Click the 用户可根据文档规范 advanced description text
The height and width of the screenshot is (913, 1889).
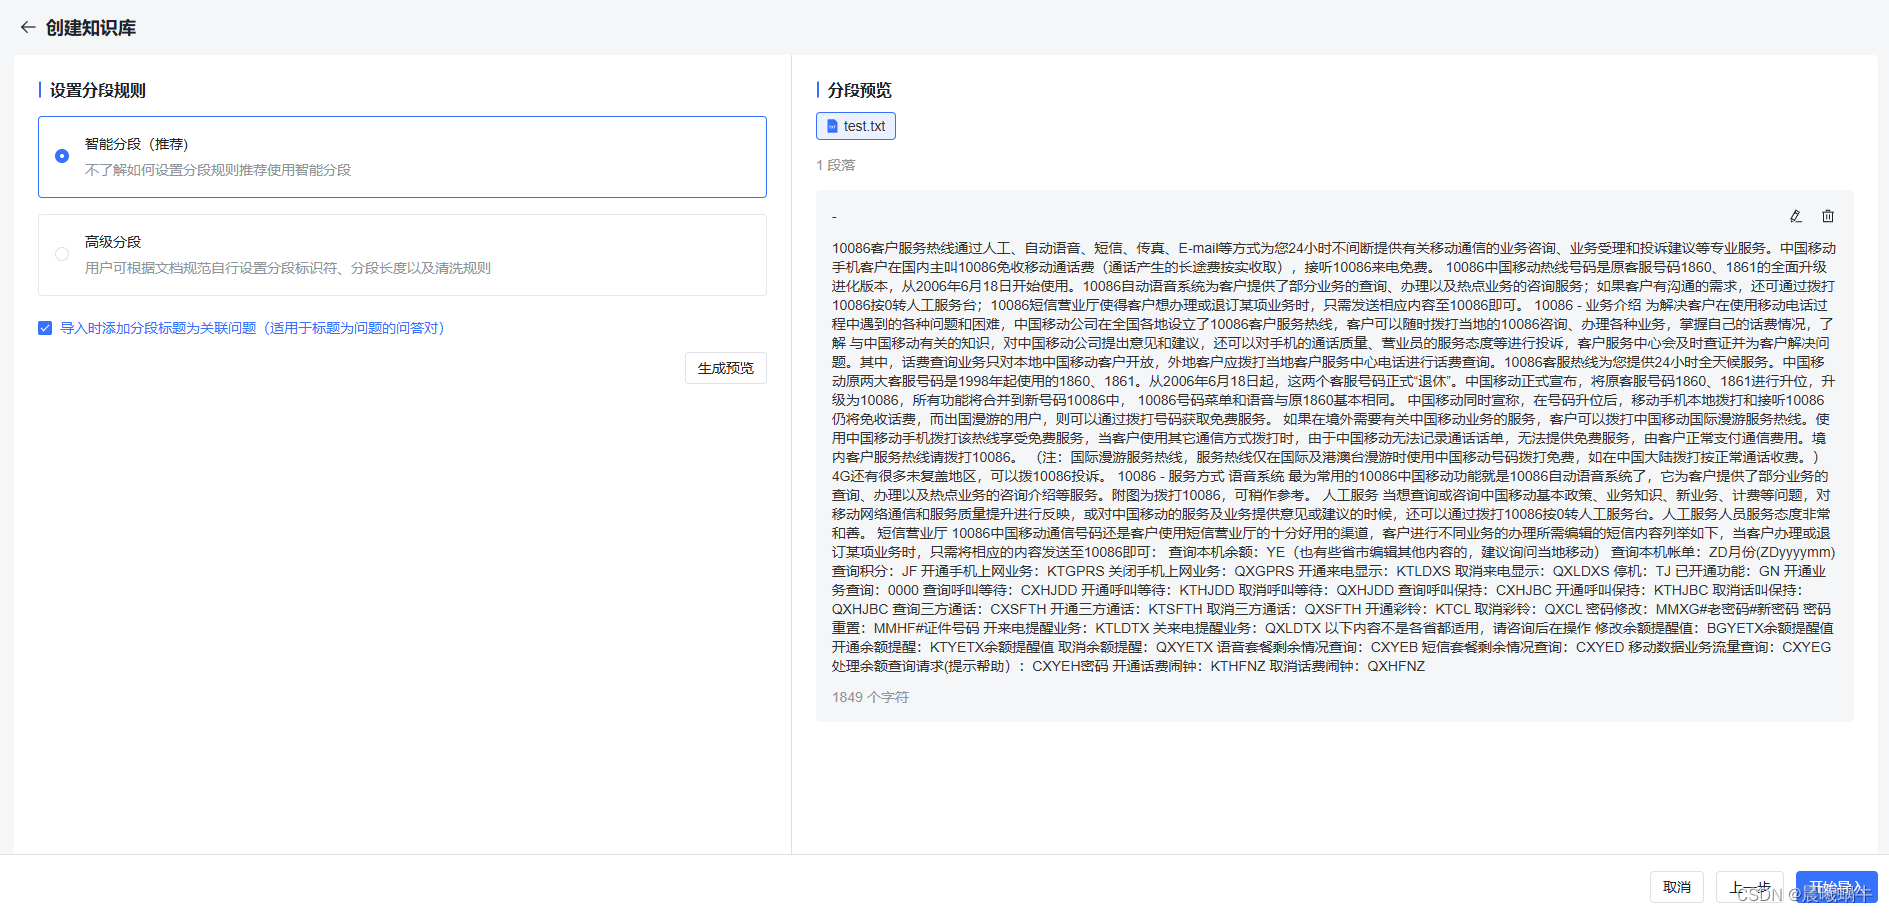(288, 268)
